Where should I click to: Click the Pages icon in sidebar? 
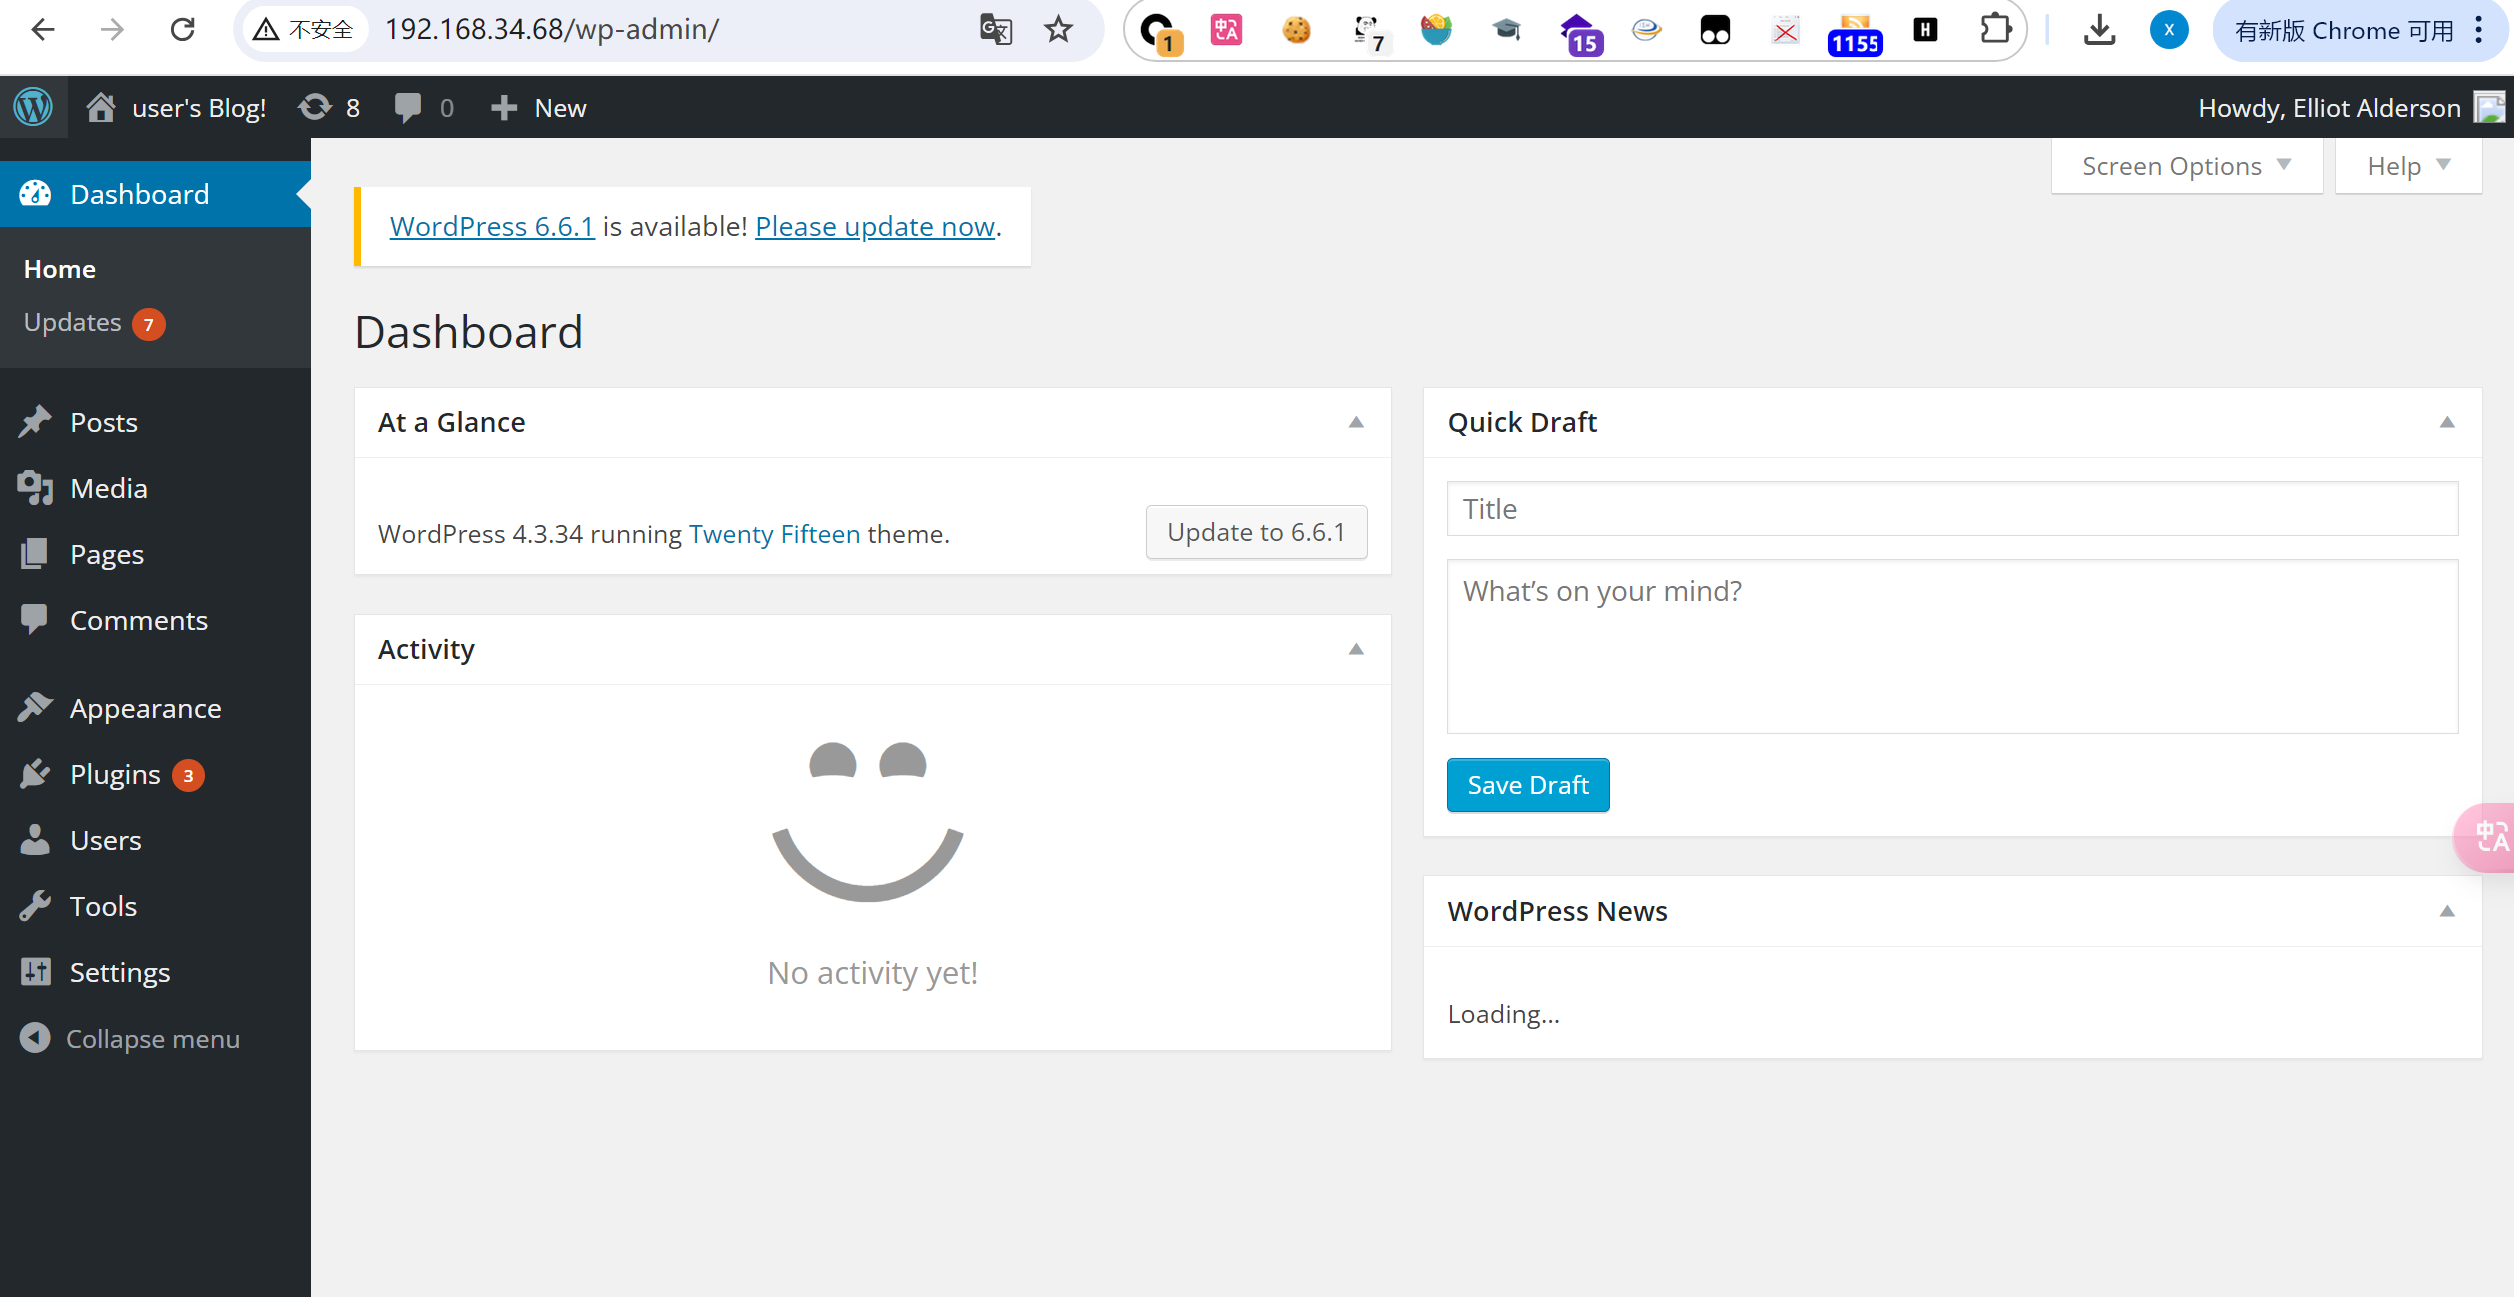[x=35, y=553]
